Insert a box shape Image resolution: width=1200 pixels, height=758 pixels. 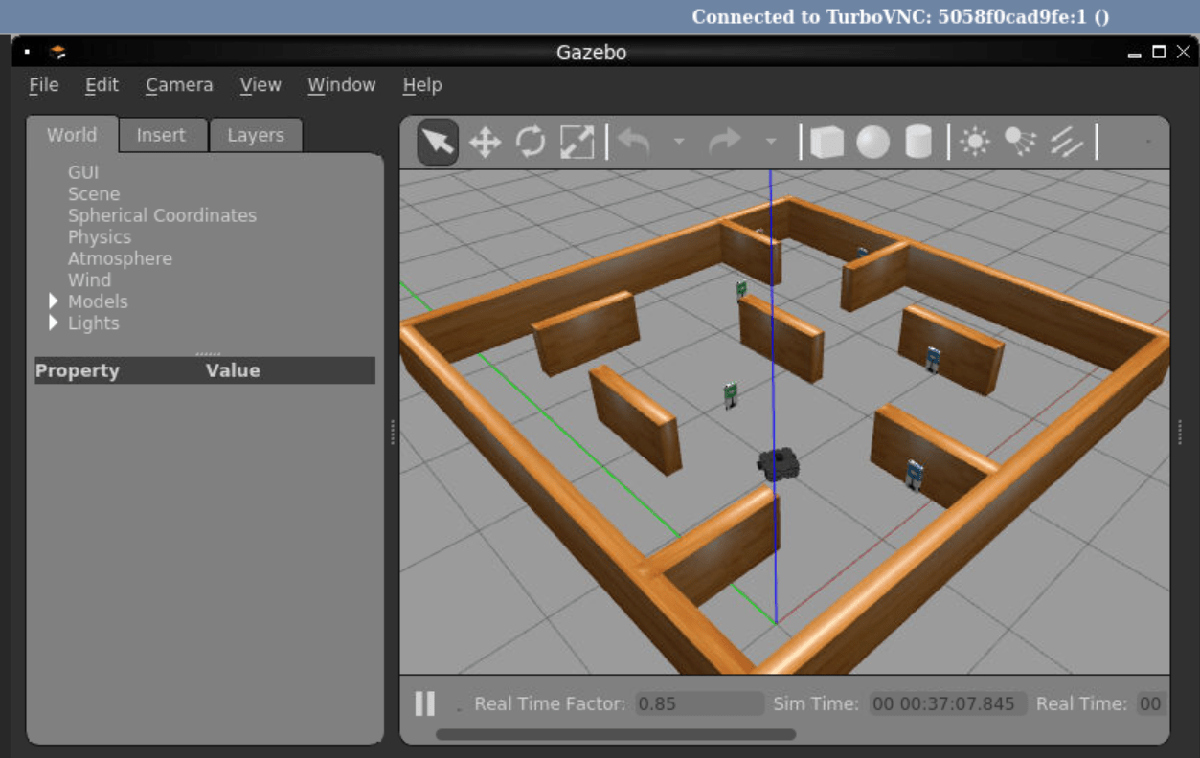pyautogui.click(x=827, y=142)
